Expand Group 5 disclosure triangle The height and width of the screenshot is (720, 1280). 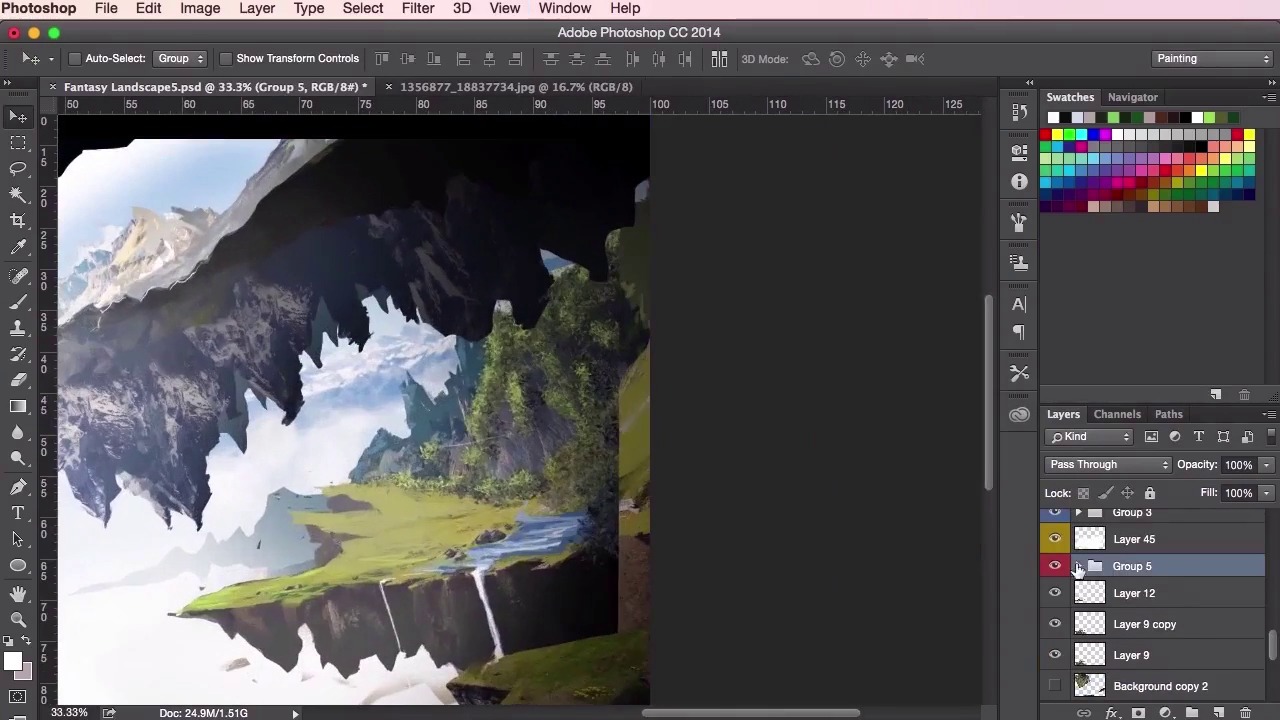pyautogui.click(x=1078, y=566)
